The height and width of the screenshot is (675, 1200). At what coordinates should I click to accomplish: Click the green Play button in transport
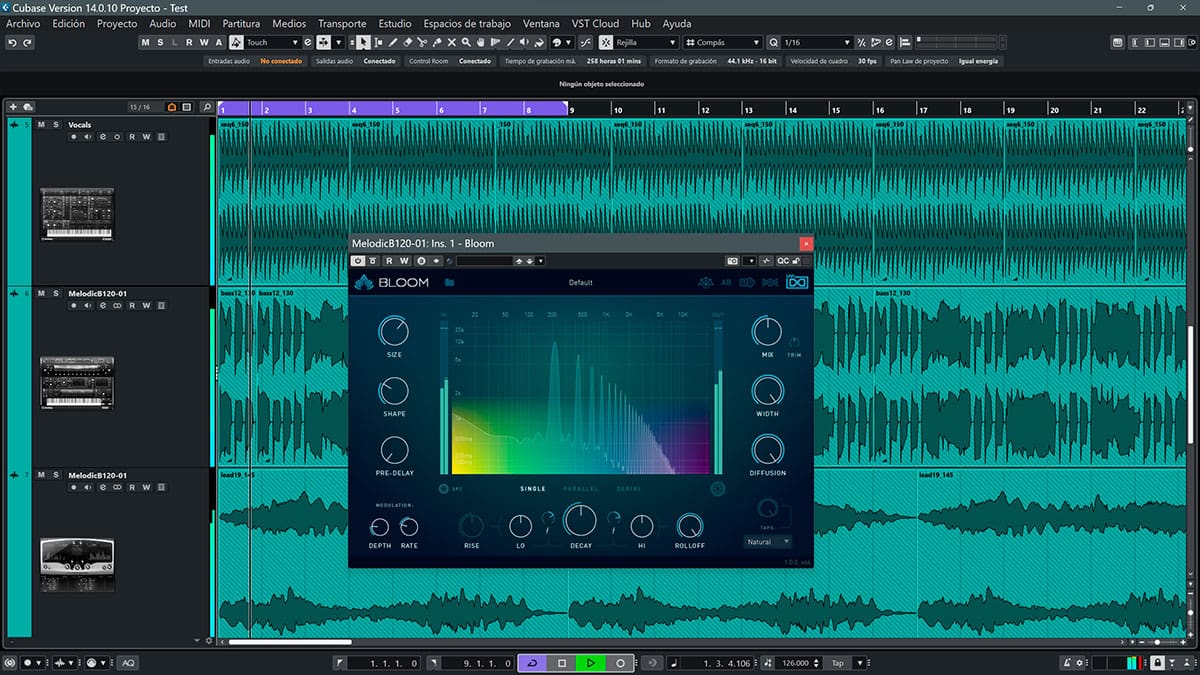pos(591,663)
